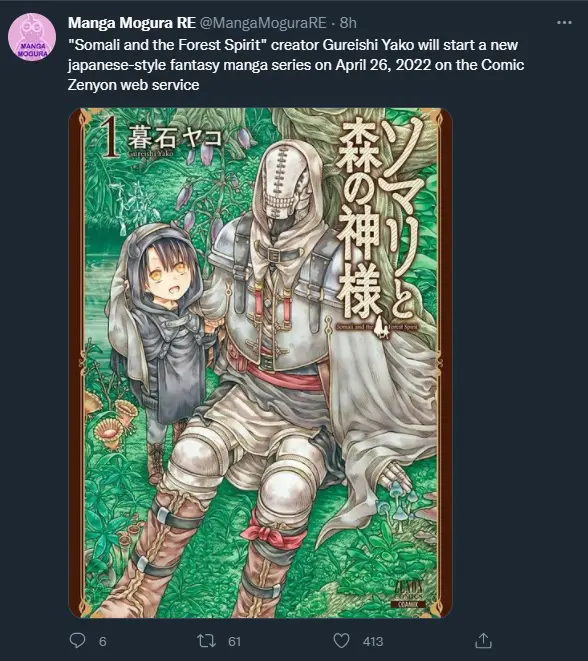Open the Somali manga cover image
Viewport: 588px width, 661px height.
click(260, 363)
